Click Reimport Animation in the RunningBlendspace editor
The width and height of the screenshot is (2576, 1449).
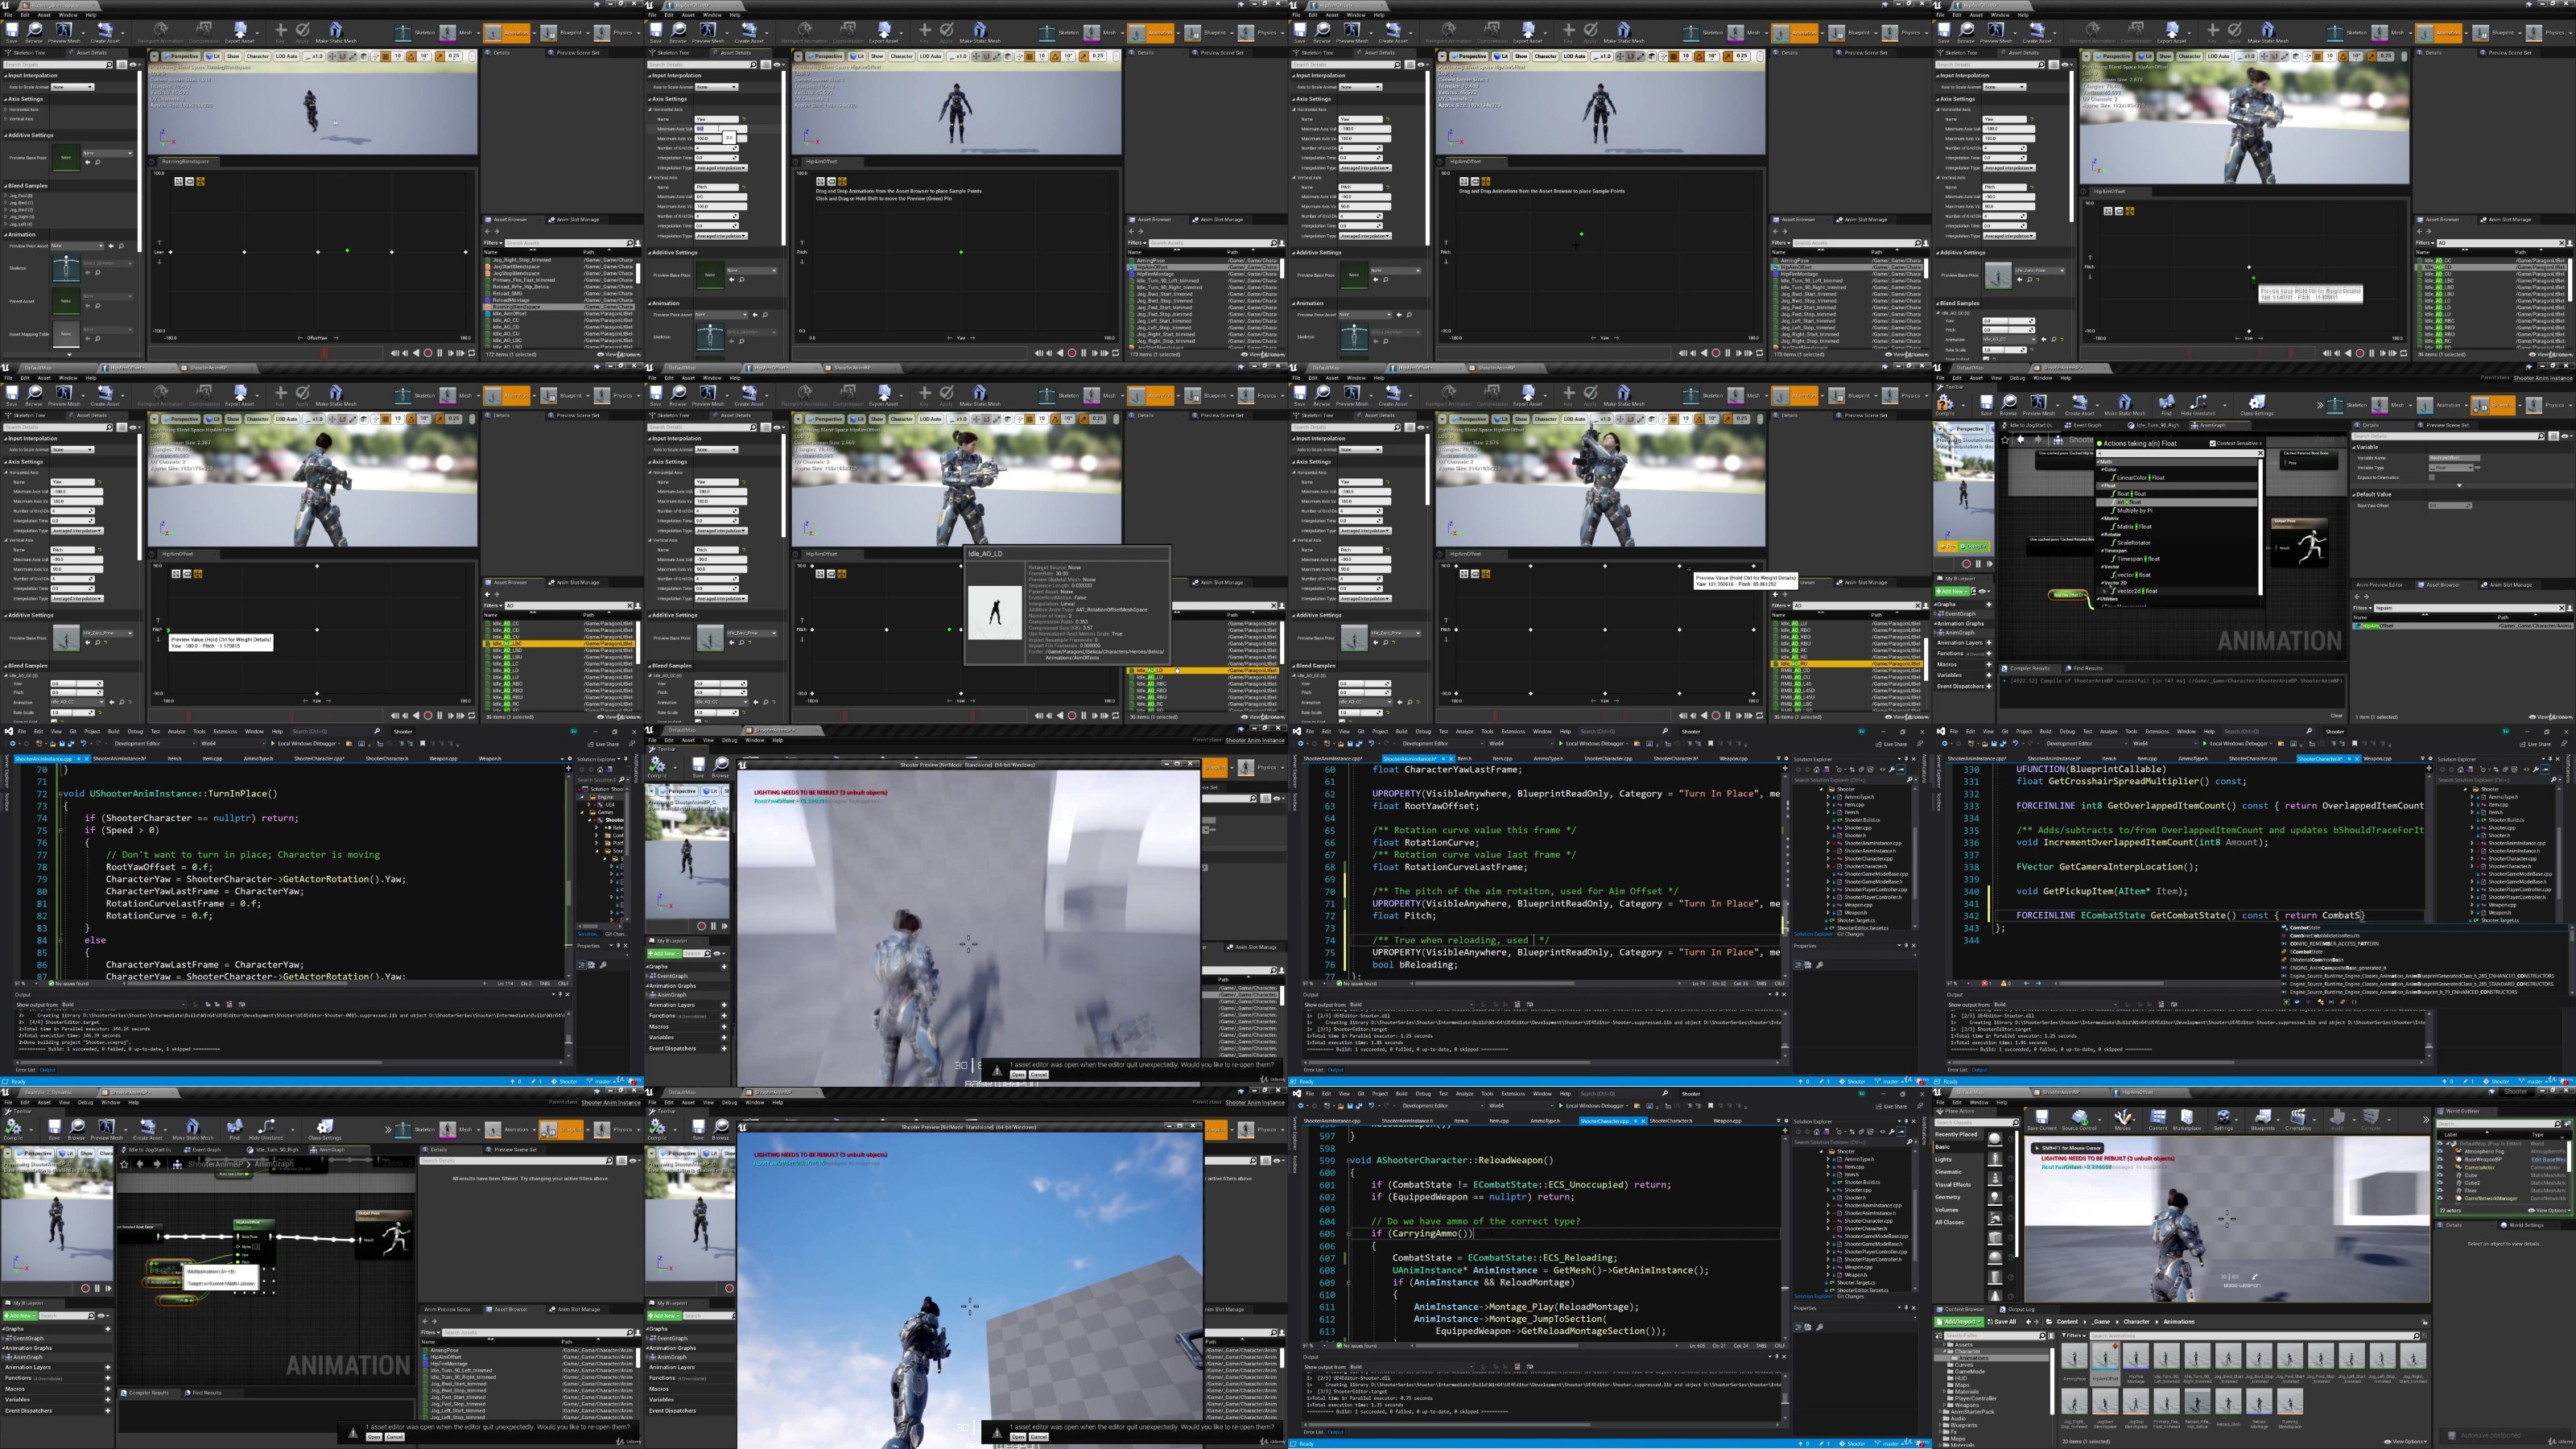point(161,33)
